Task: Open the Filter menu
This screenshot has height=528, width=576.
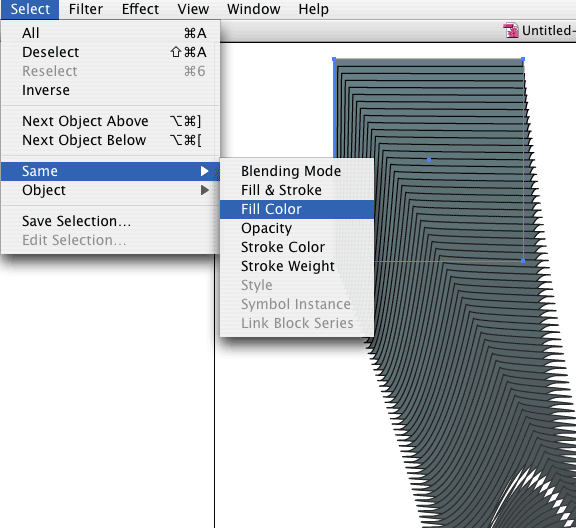Action: click(86, 9)
